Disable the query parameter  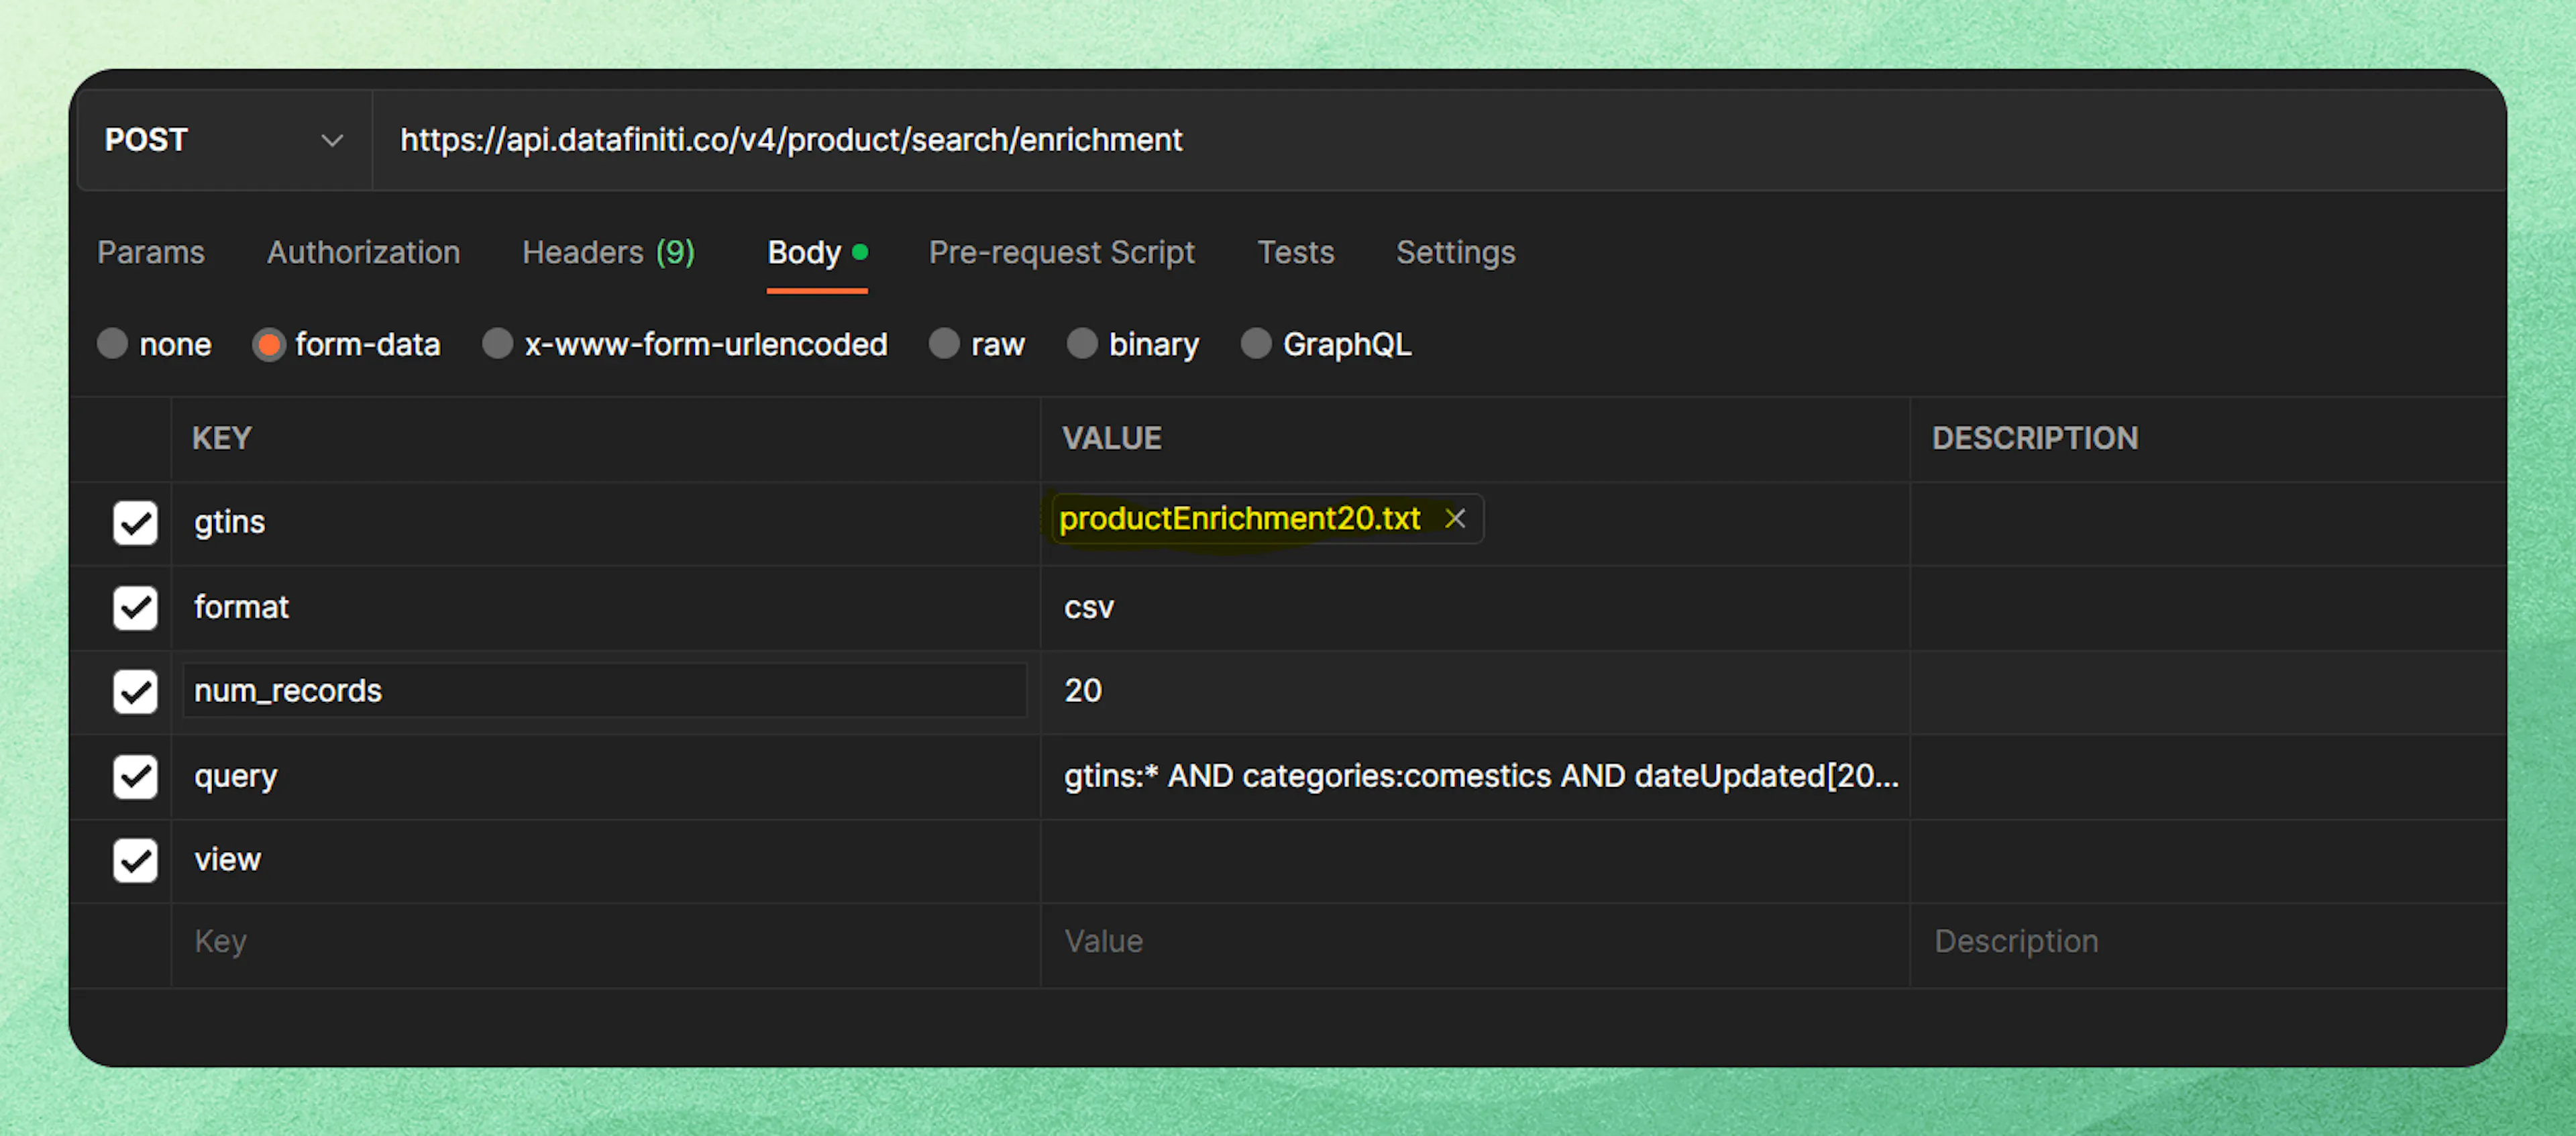(135, 777)
